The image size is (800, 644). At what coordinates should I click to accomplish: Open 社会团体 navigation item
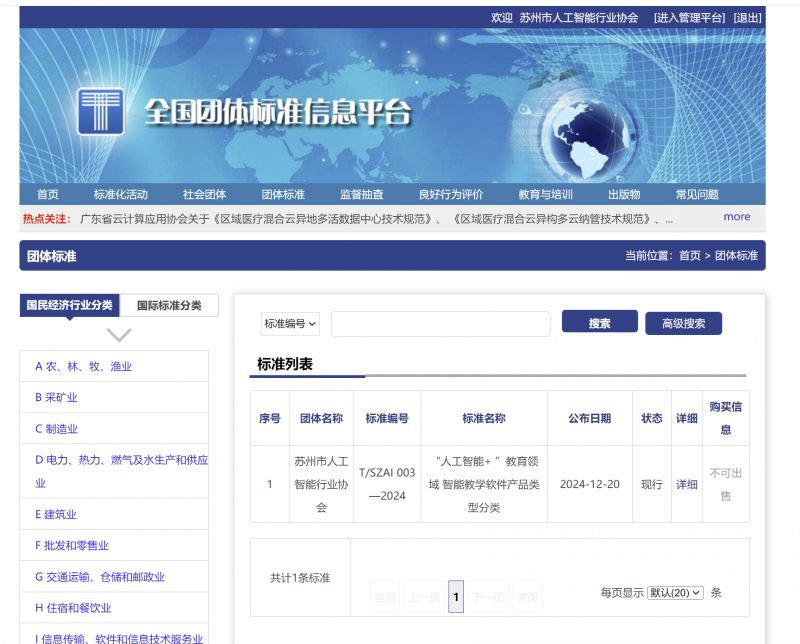click(204, 194)
